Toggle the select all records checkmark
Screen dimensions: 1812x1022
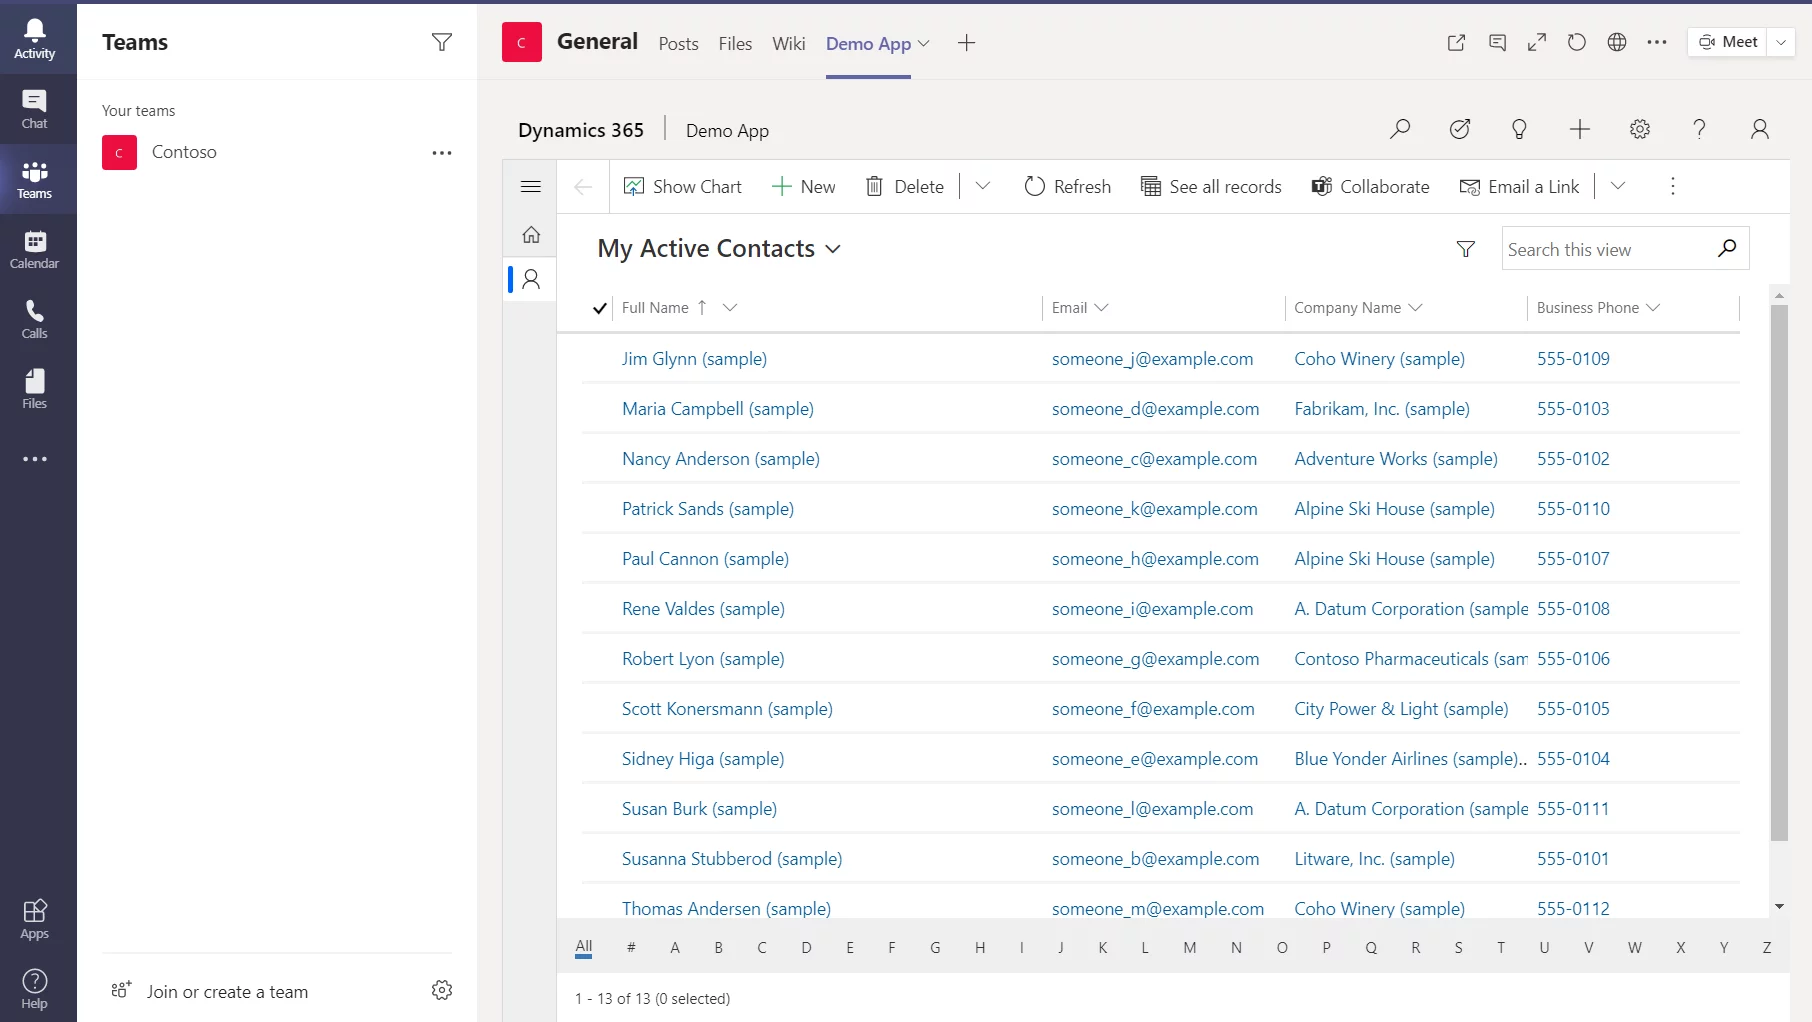(599, 308)
